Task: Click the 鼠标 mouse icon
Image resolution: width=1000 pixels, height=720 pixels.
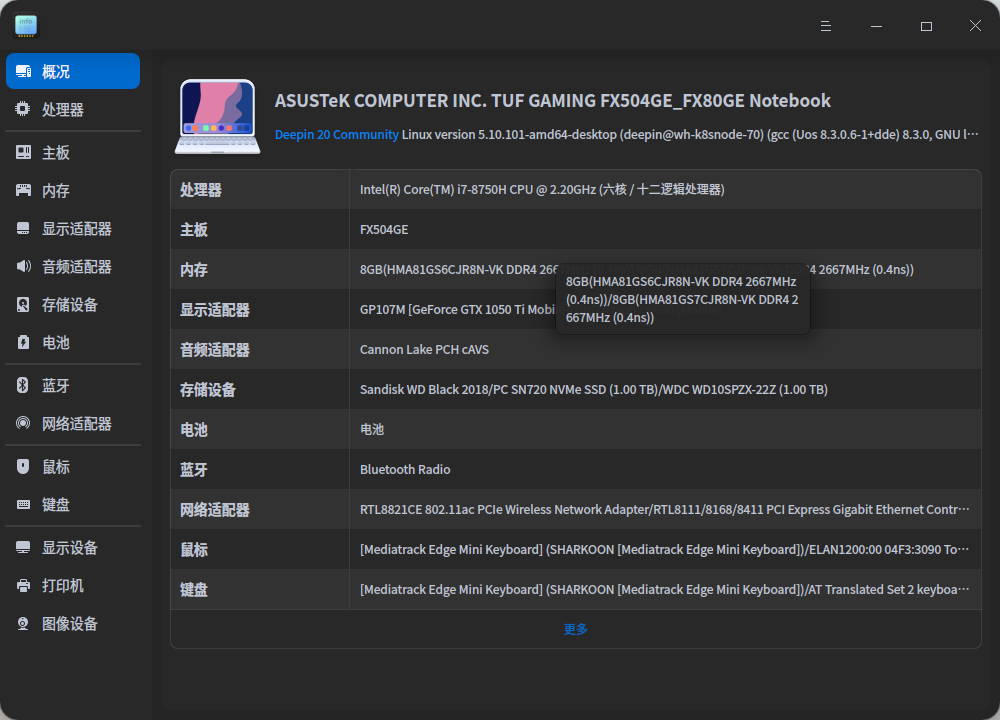Action: click(x=23, y=466)
